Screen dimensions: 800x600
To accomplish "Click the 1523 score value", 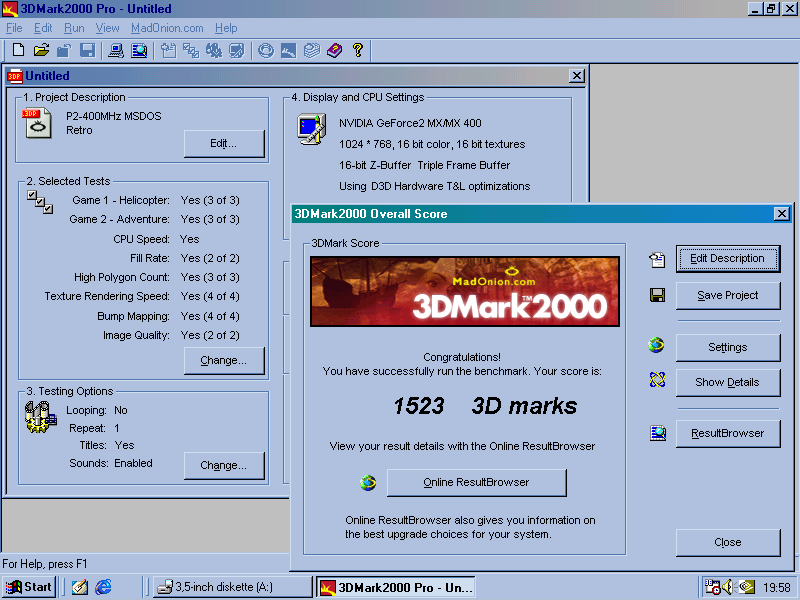I will [419, 406].
